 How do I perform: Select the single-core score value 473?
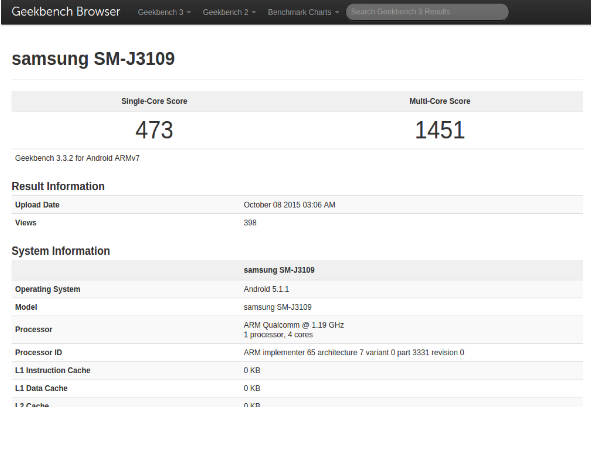pos(154,130)
